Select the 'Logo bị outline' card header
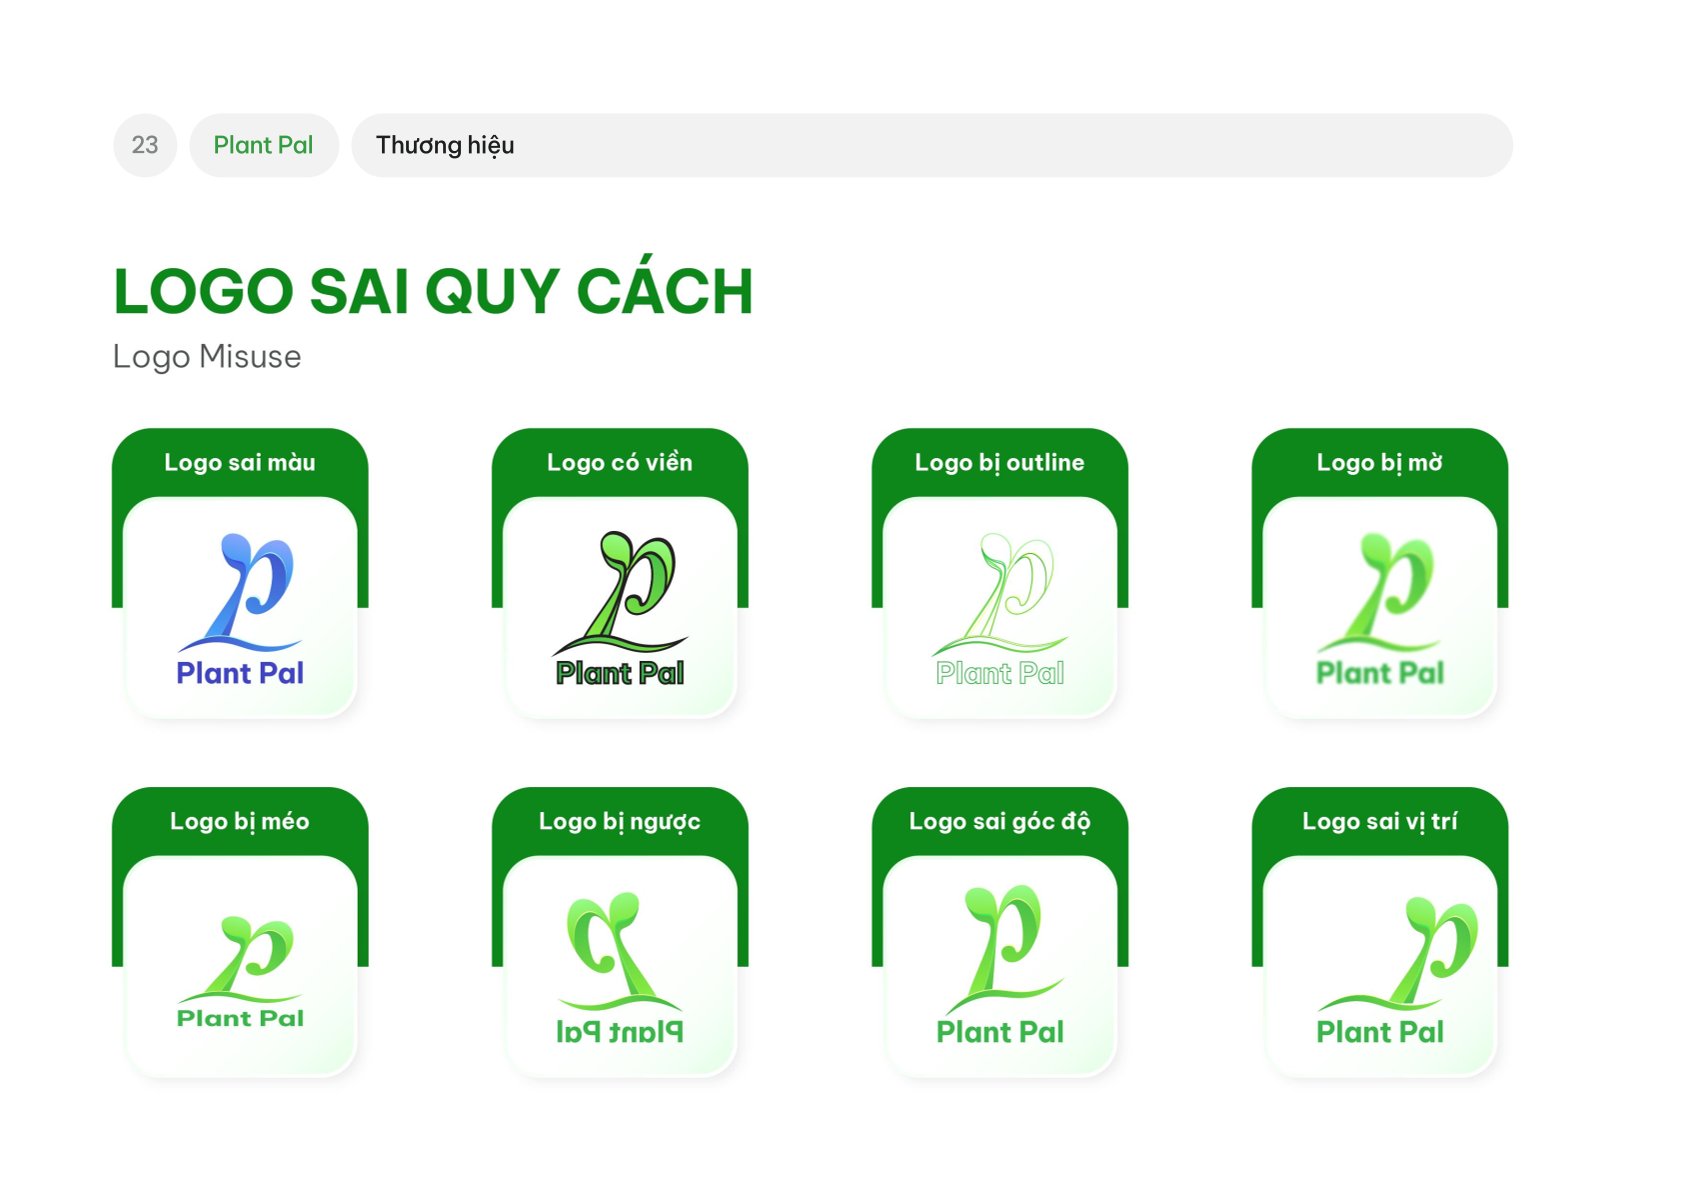Image resolution: width=1683 pixels, height=1190 pixels. (x=1000, y=462)
